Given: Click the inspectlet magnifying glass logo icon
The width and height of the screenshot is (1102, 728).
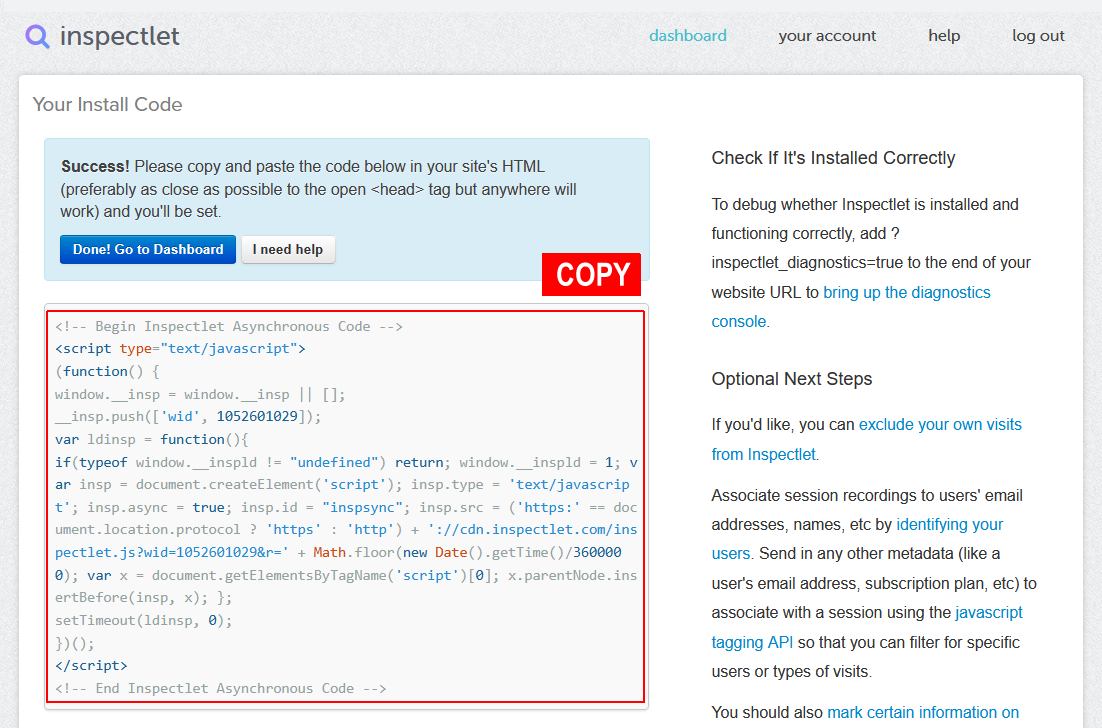Looking at the screenshot, I should [36, 36].
